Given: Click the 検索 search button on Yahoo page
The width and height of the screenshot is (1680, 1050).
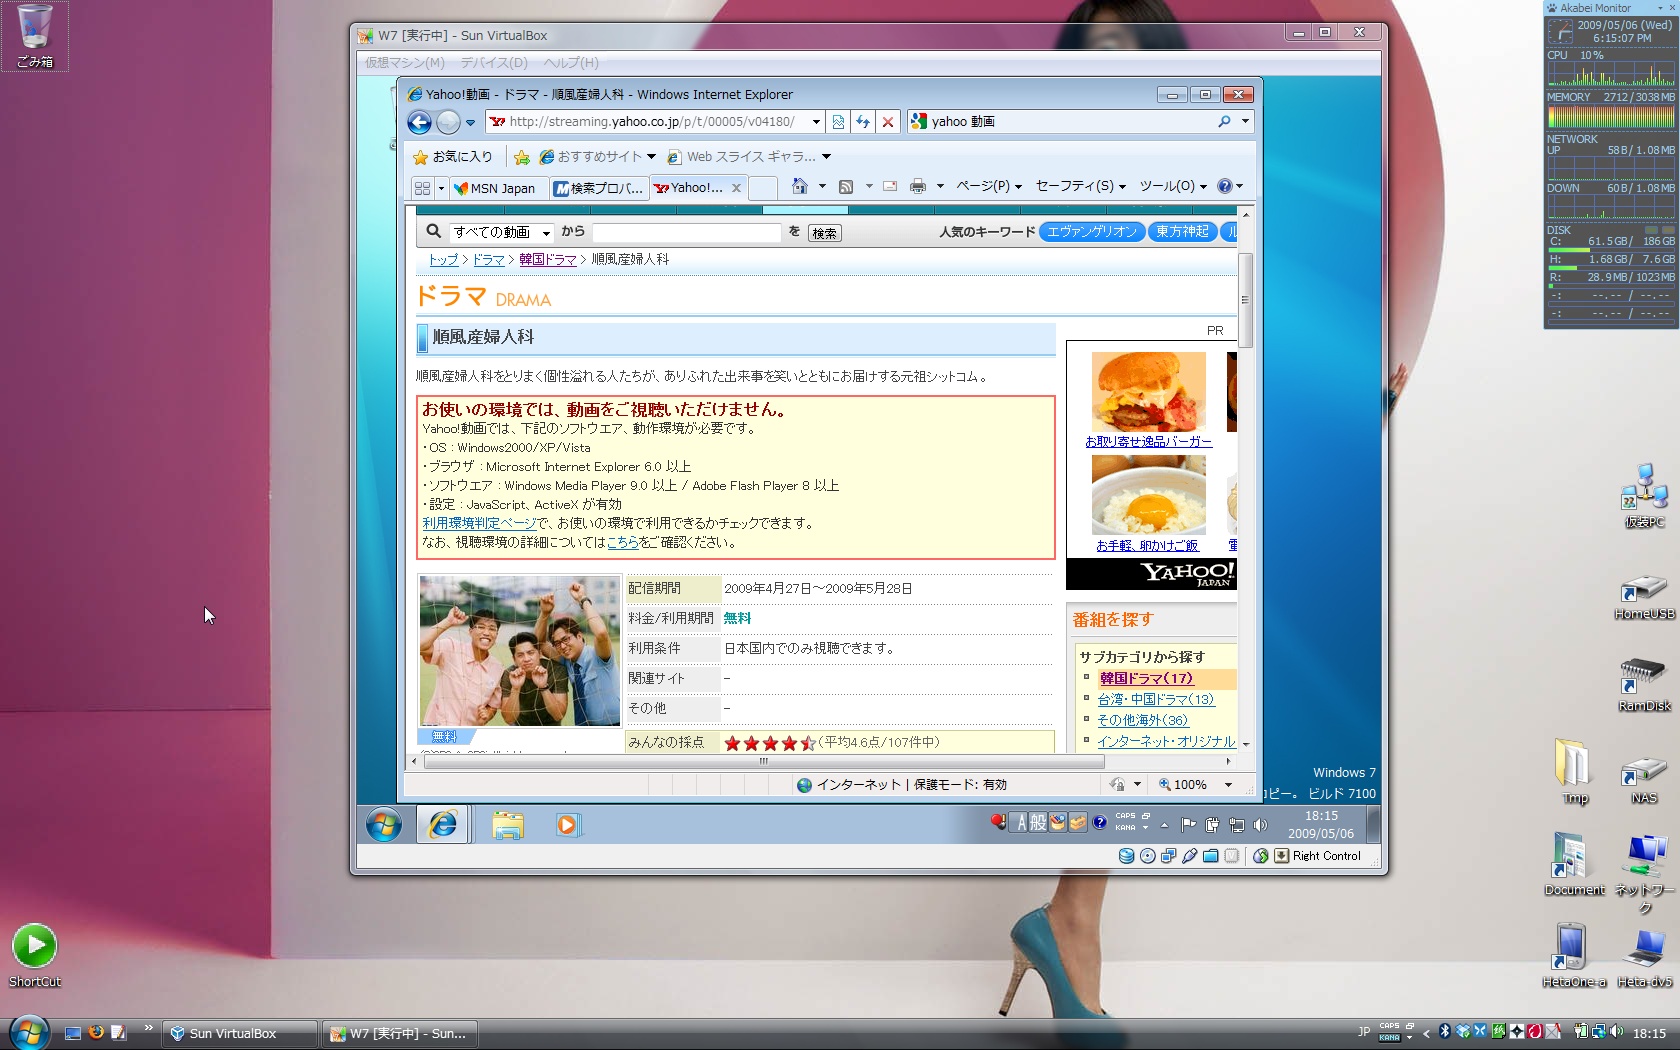Looking at the screenshot, I should [824, 233].
